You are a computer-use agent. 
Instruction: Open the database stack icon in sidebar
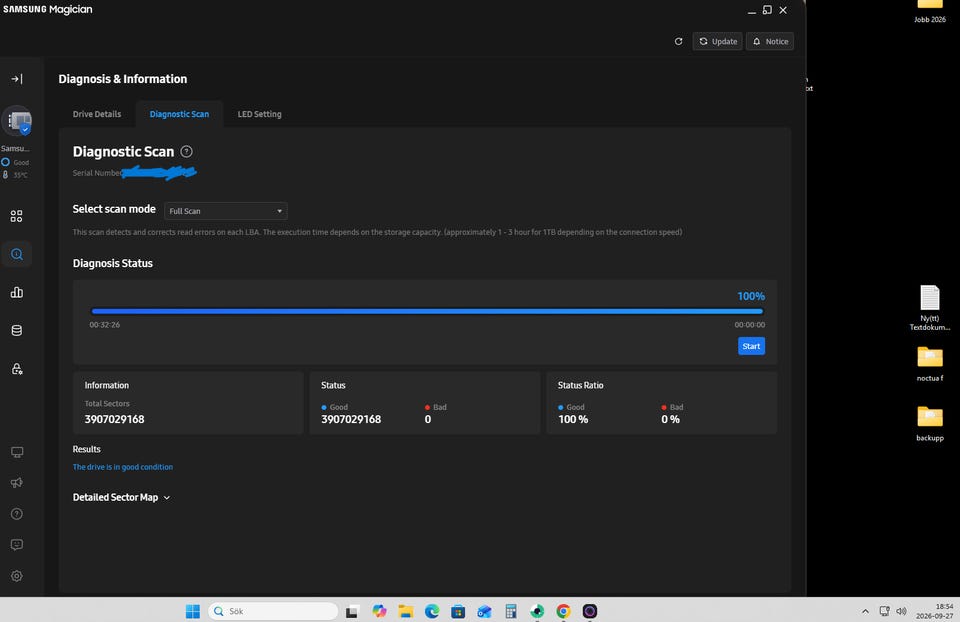tap(17, 331)
